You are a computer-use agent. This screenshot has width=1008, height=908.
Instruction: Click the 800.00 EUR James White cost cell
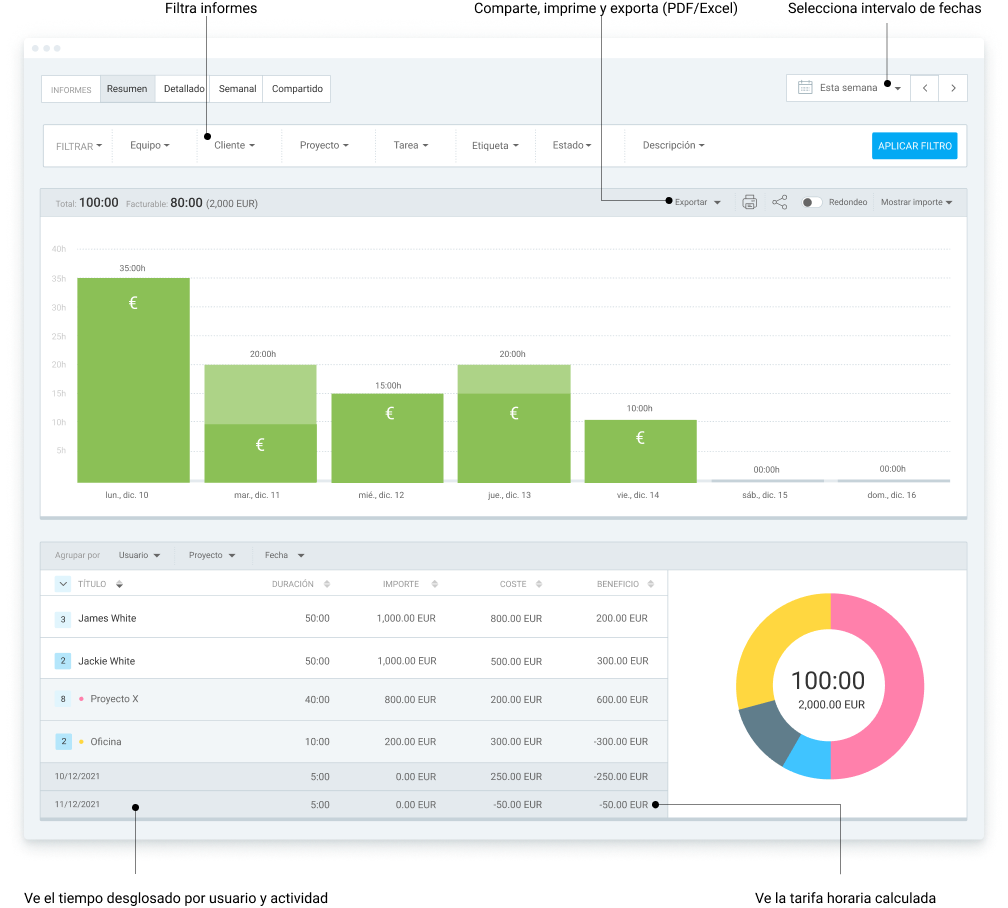pyautogui.click(x=516, y=619)
